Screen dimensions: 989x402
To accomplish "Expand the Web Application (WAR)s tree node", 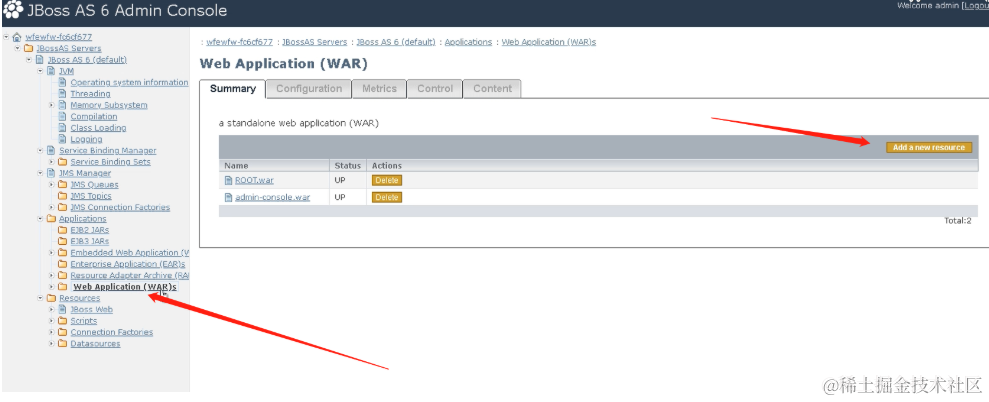I will coord(52,287).
